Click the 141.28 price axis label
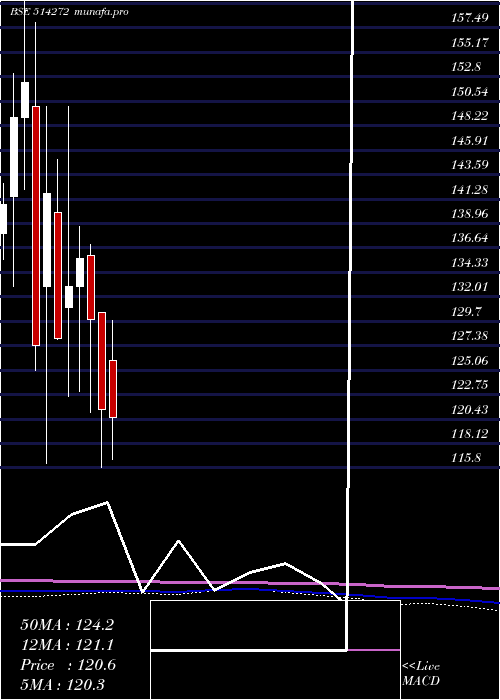 click(470, 189)
